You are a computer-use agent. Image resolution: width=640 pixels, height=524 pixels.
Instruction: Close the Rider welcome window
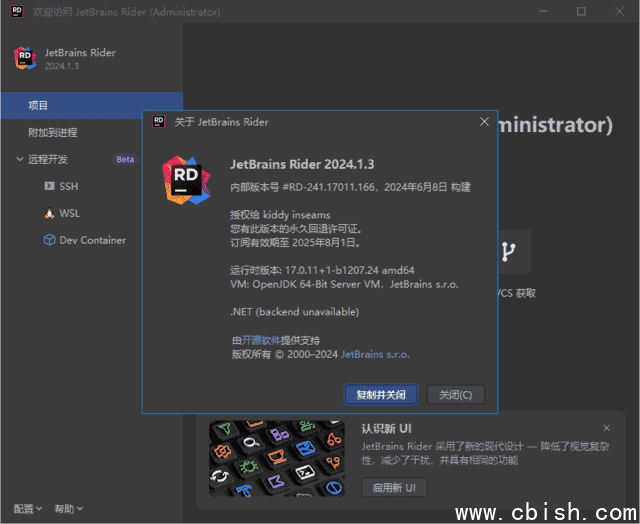coord(619,11)
